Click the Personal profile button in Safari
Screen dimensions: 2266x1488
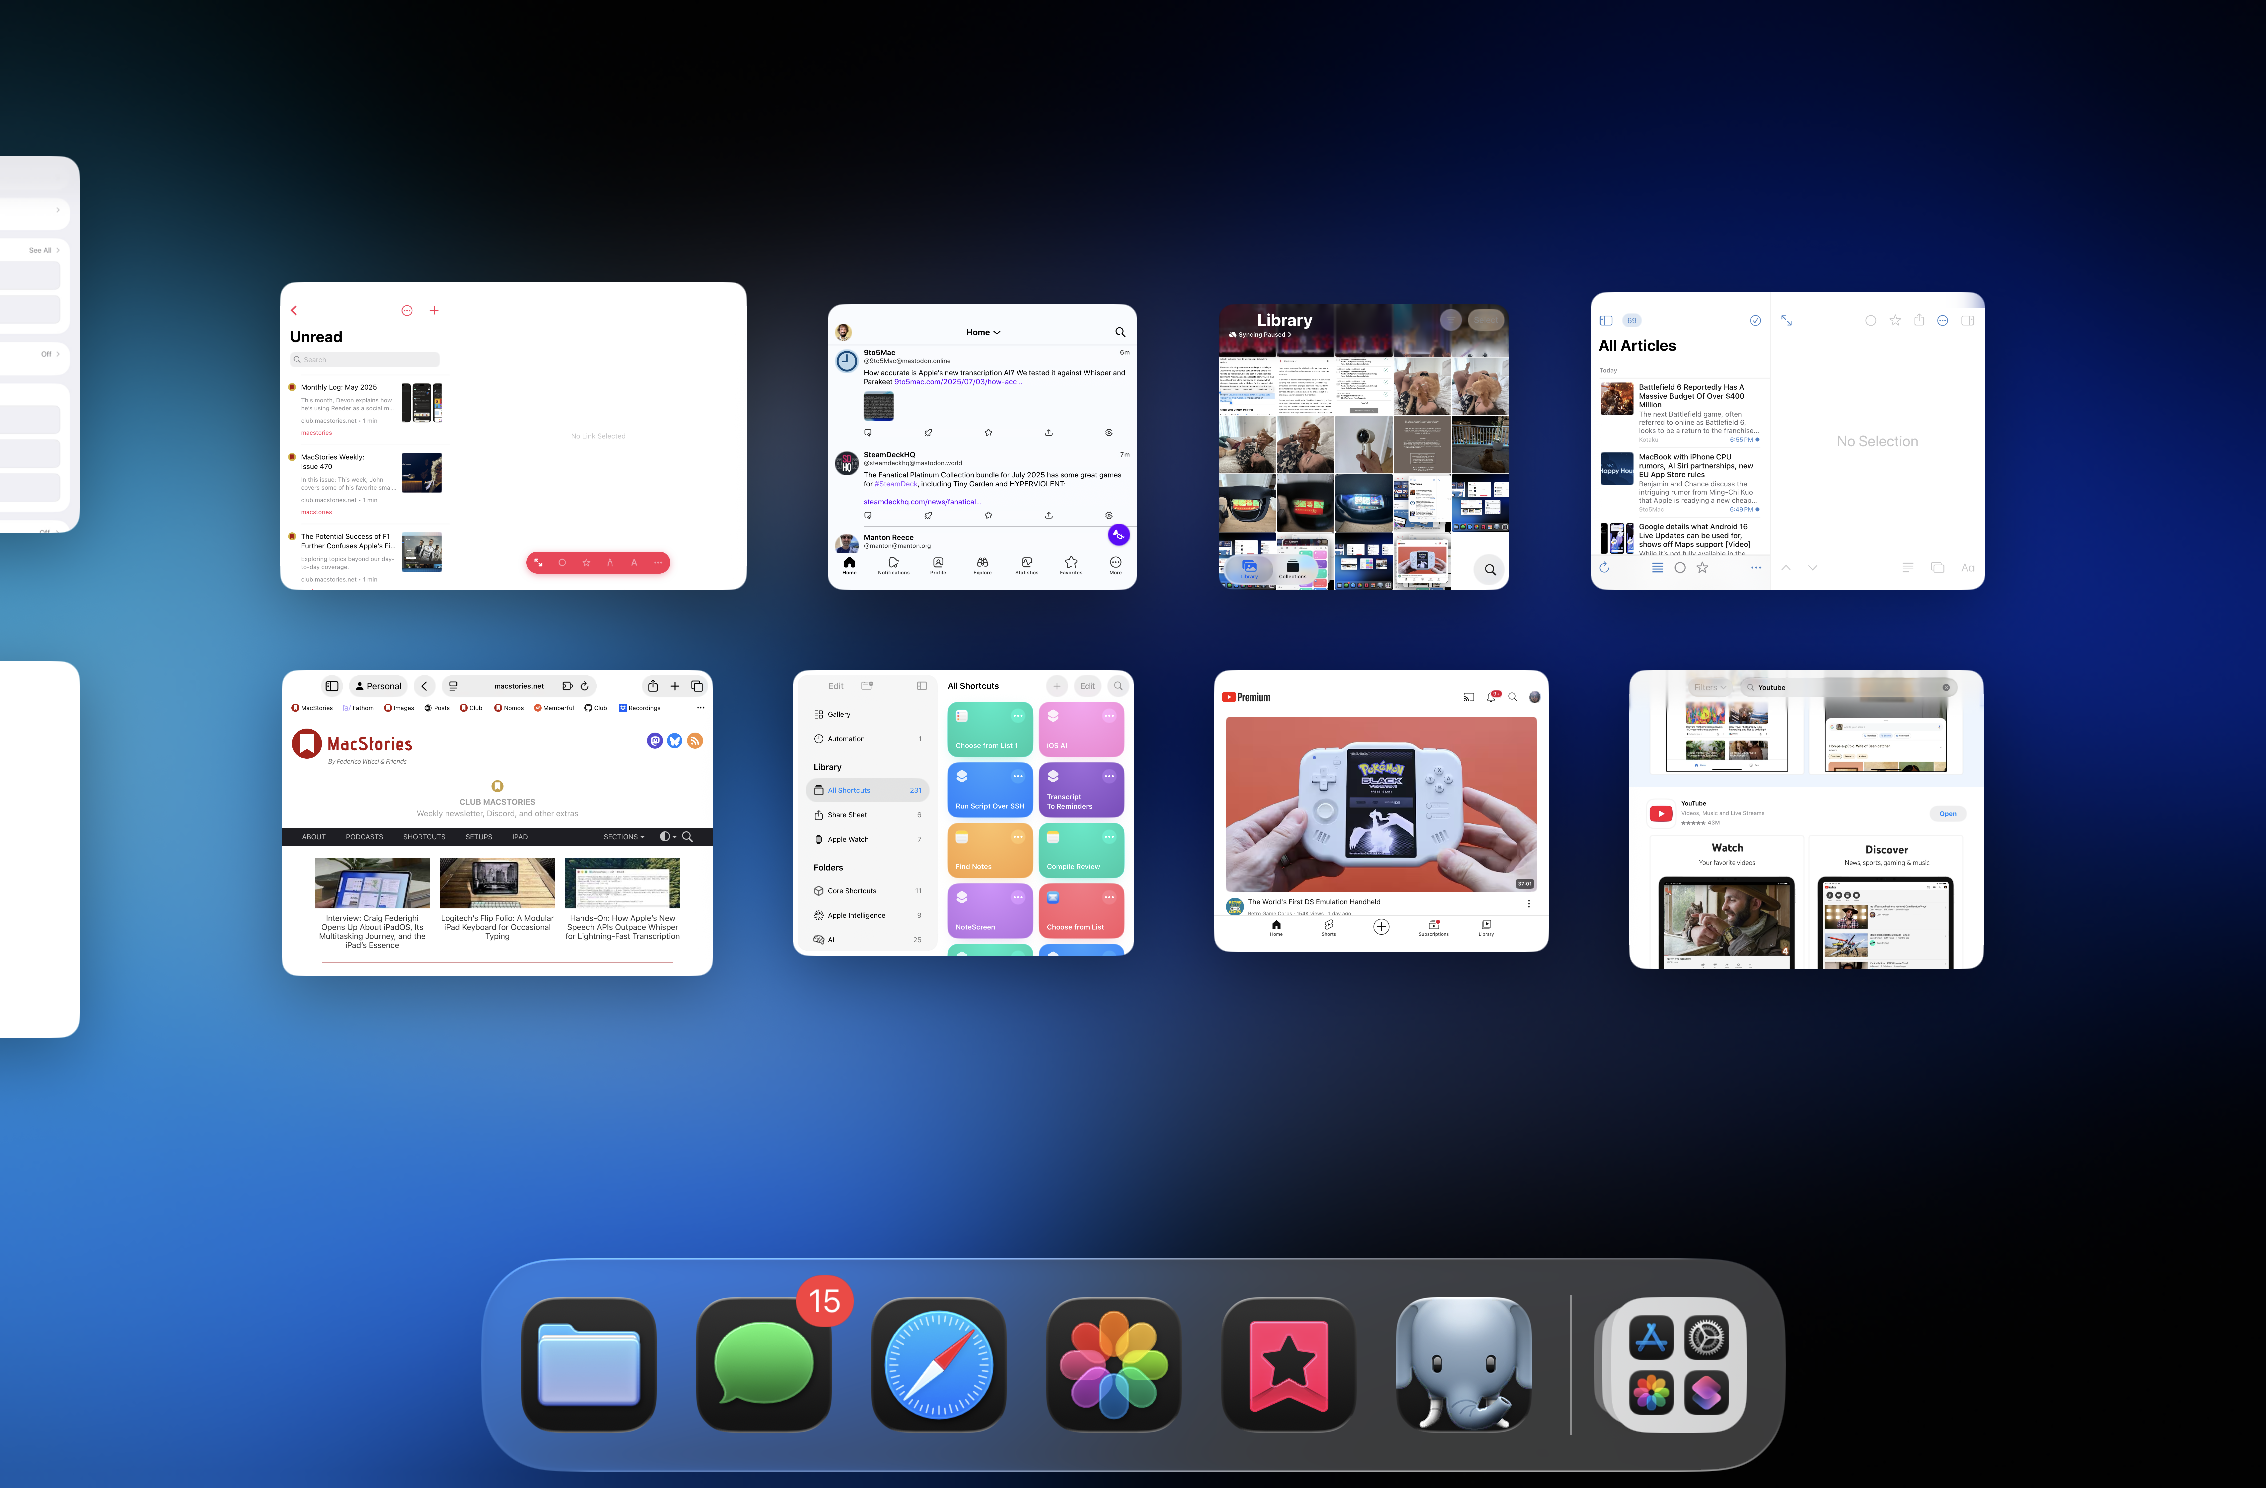coord(378,686)
